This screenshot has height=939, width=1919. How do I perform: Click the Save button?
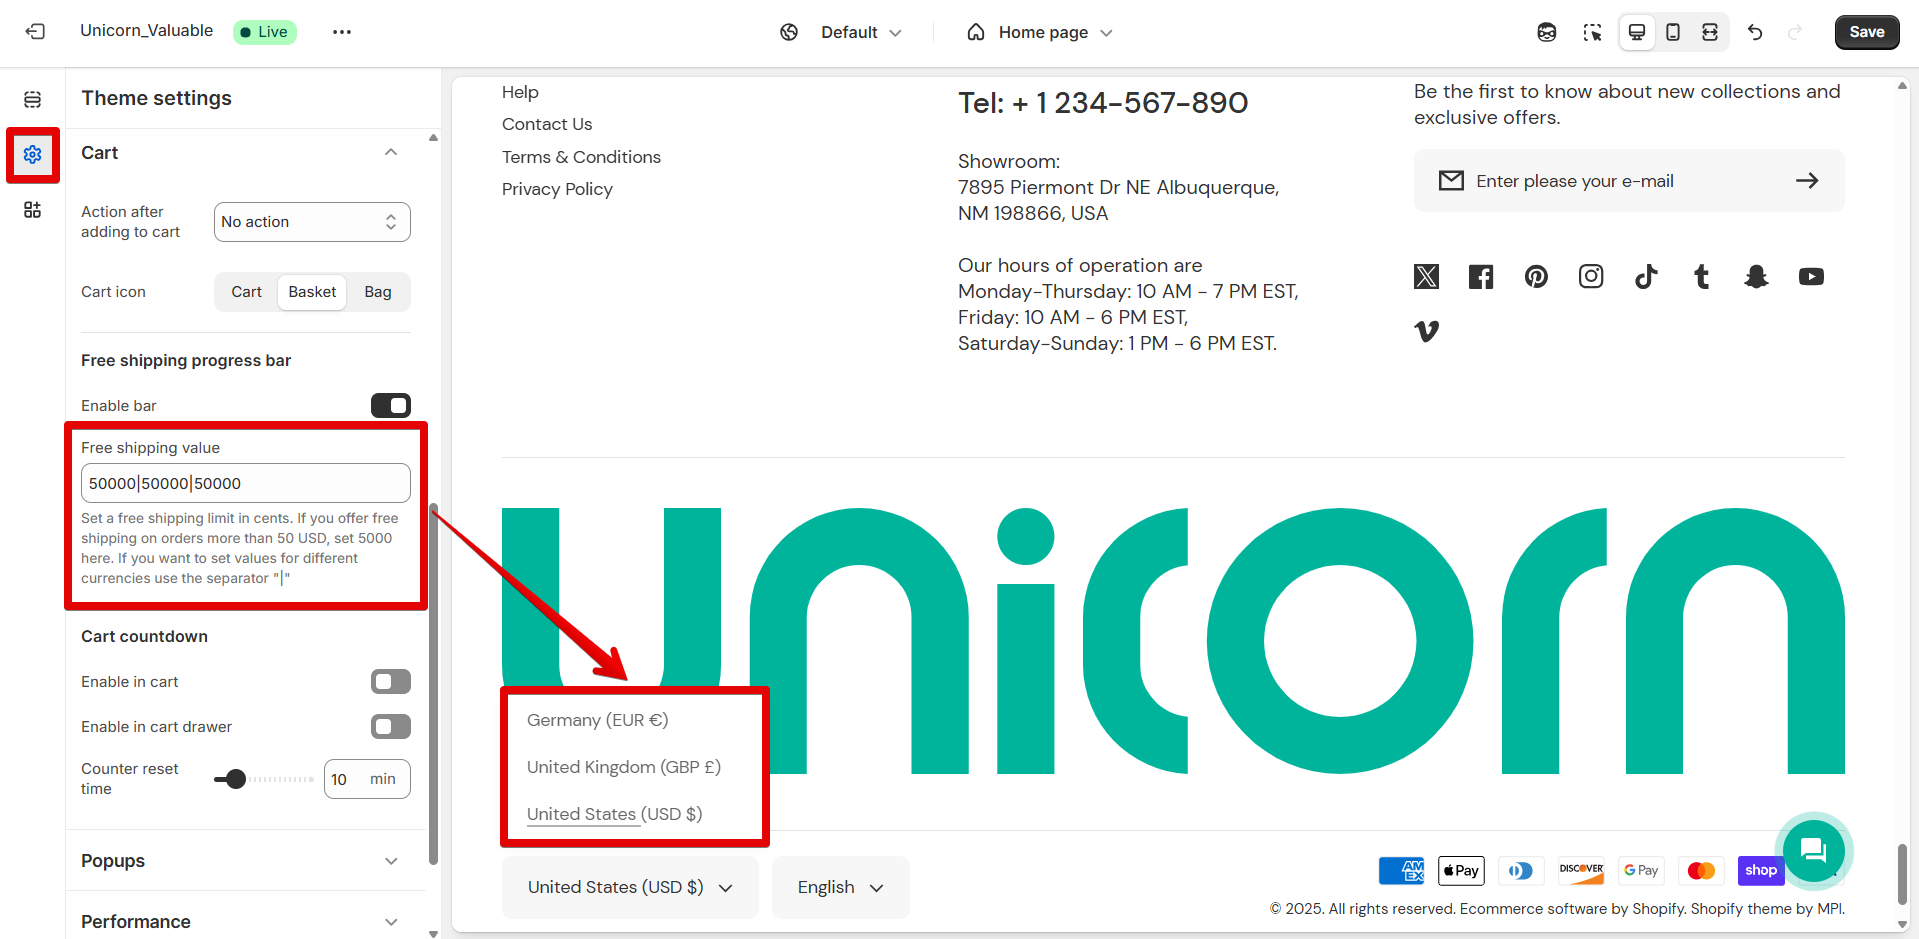pyautogui.click(x=1866, y=32)
